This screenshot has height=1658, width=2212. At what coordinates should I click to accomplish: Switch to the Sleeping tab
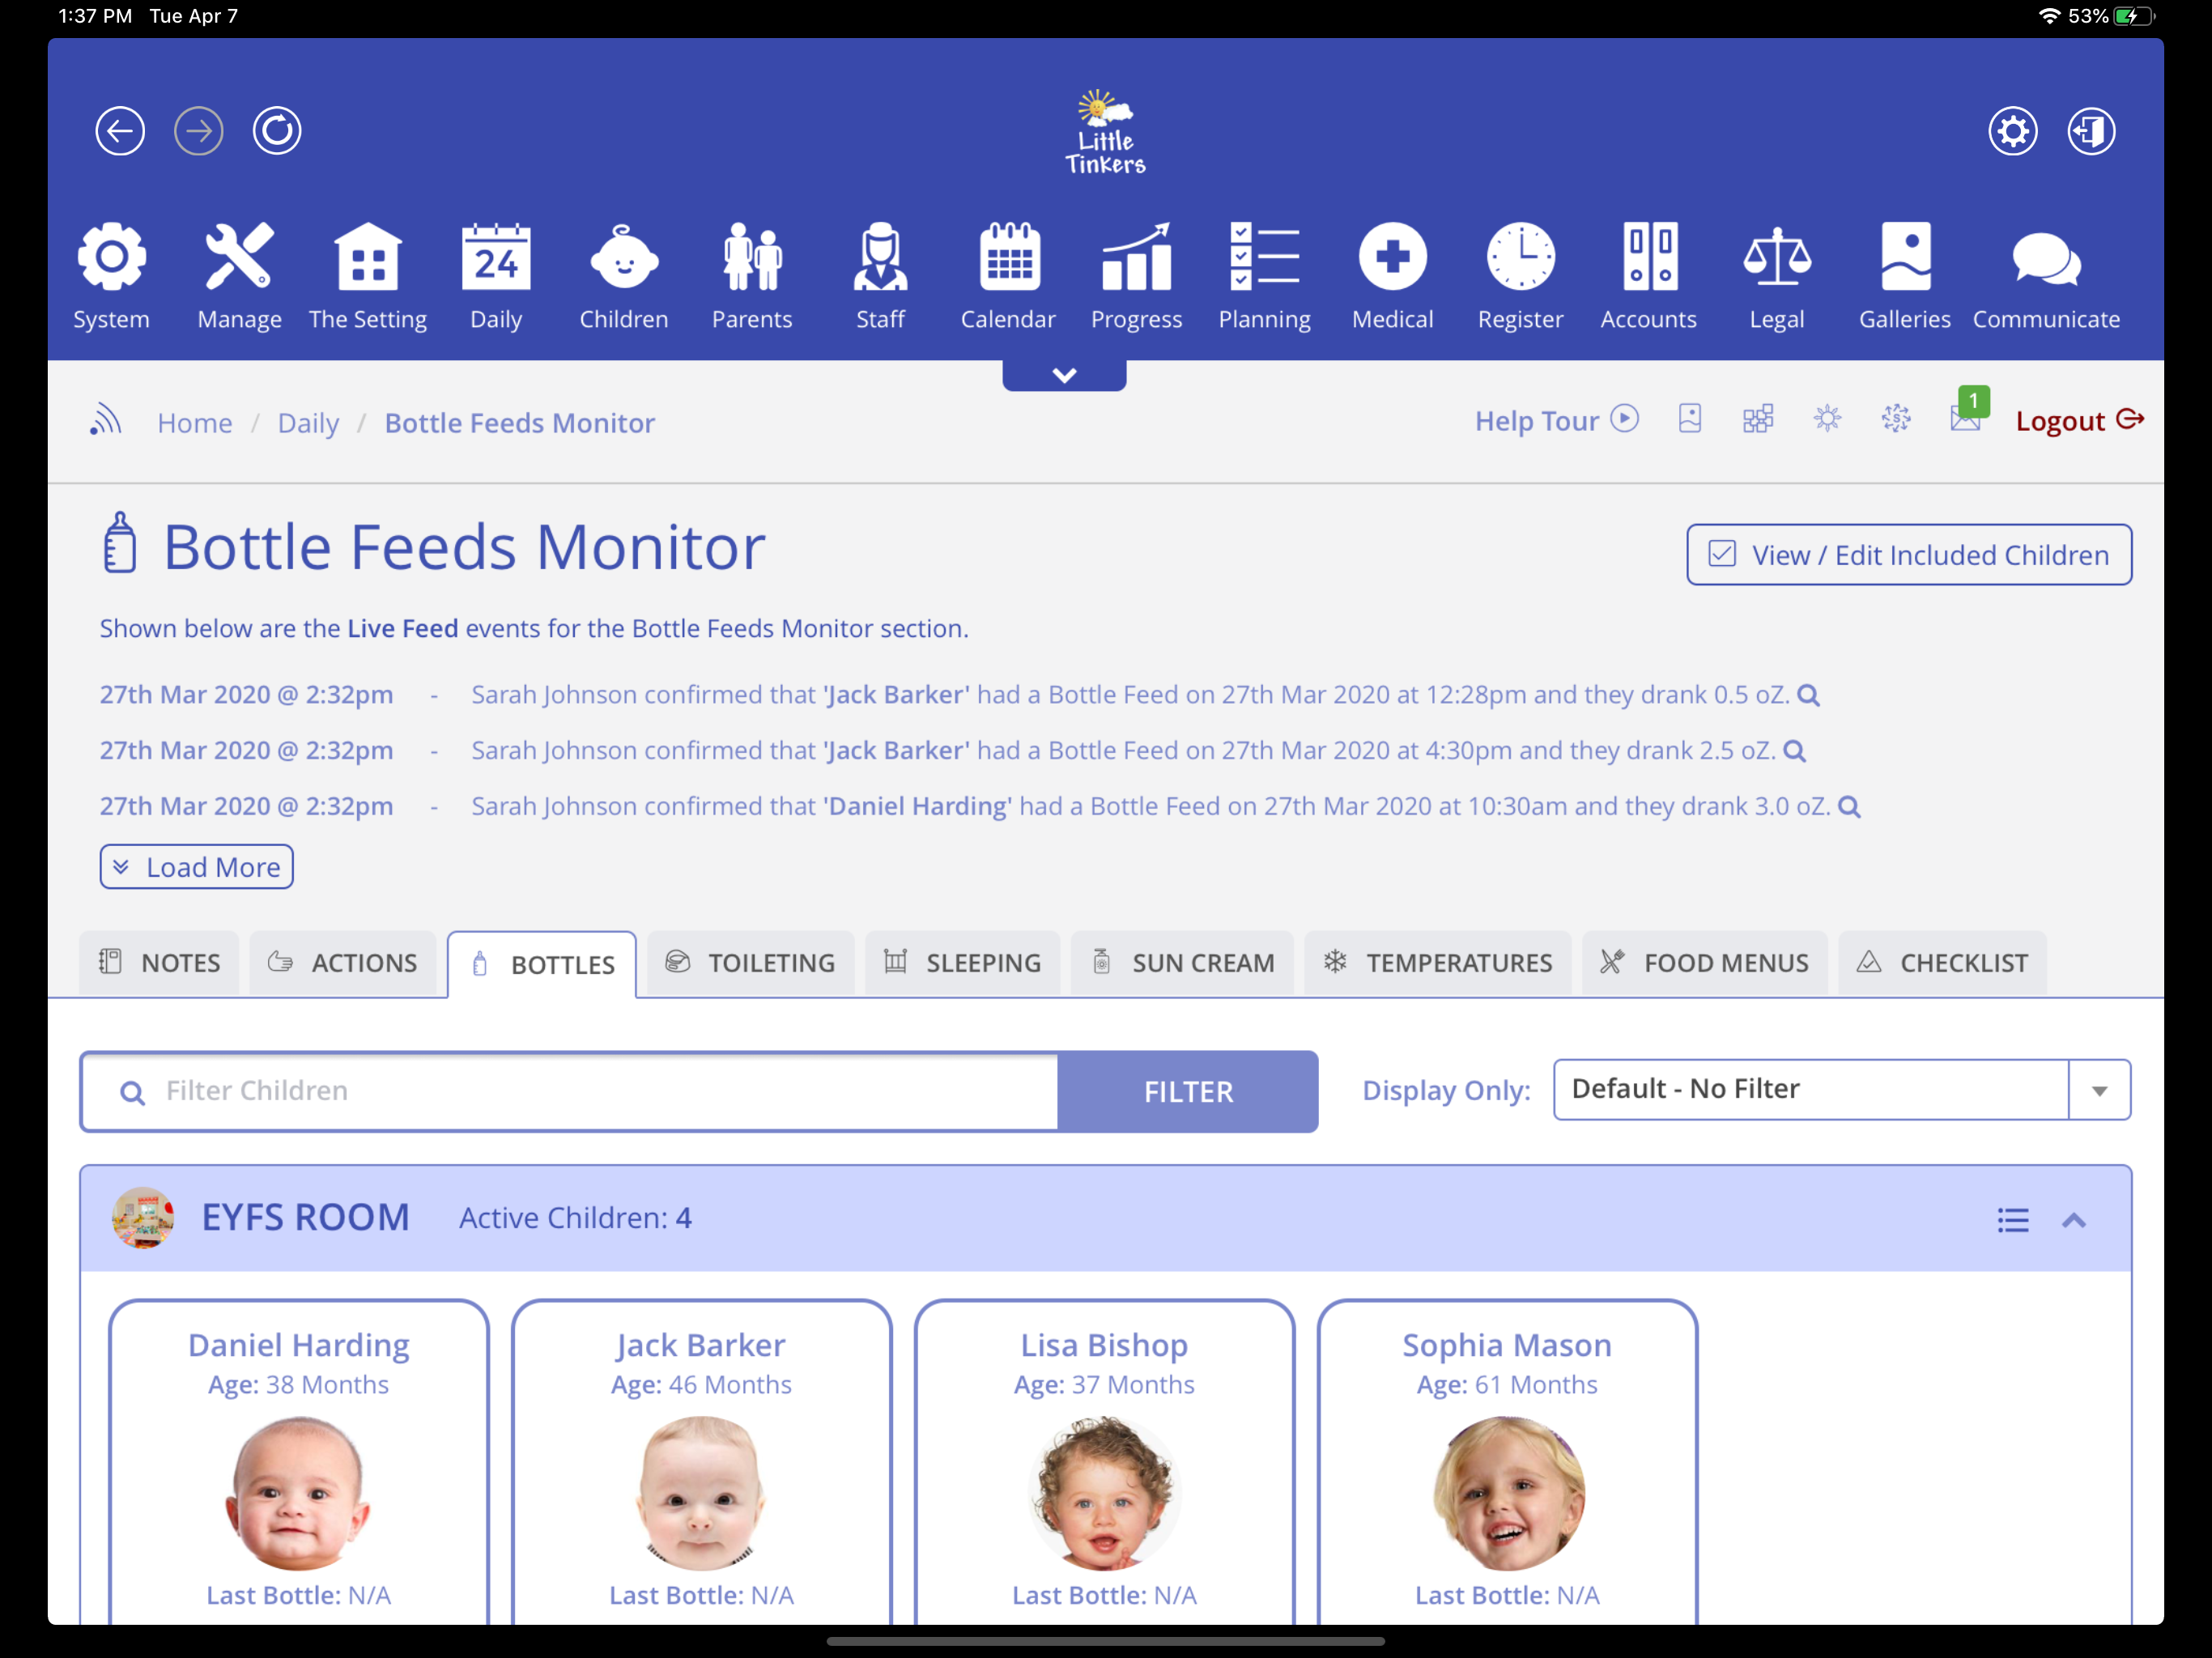(962, 963)
